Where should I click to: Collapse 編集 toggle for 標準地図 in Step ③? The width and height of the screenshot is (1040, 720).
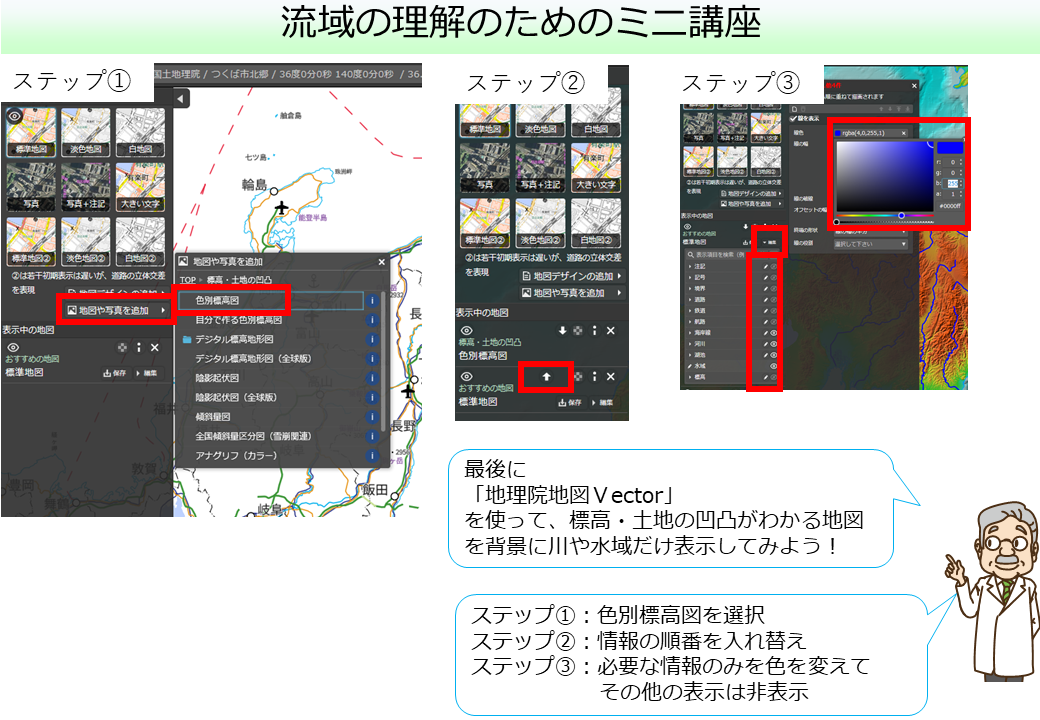pos(769,243)
